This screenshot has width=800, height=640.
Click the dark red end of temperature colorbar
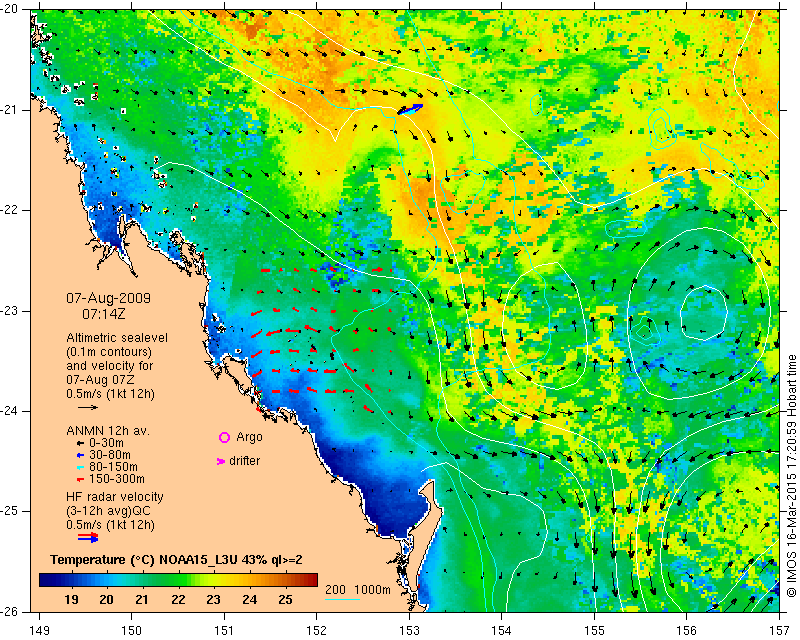point(312,580)
